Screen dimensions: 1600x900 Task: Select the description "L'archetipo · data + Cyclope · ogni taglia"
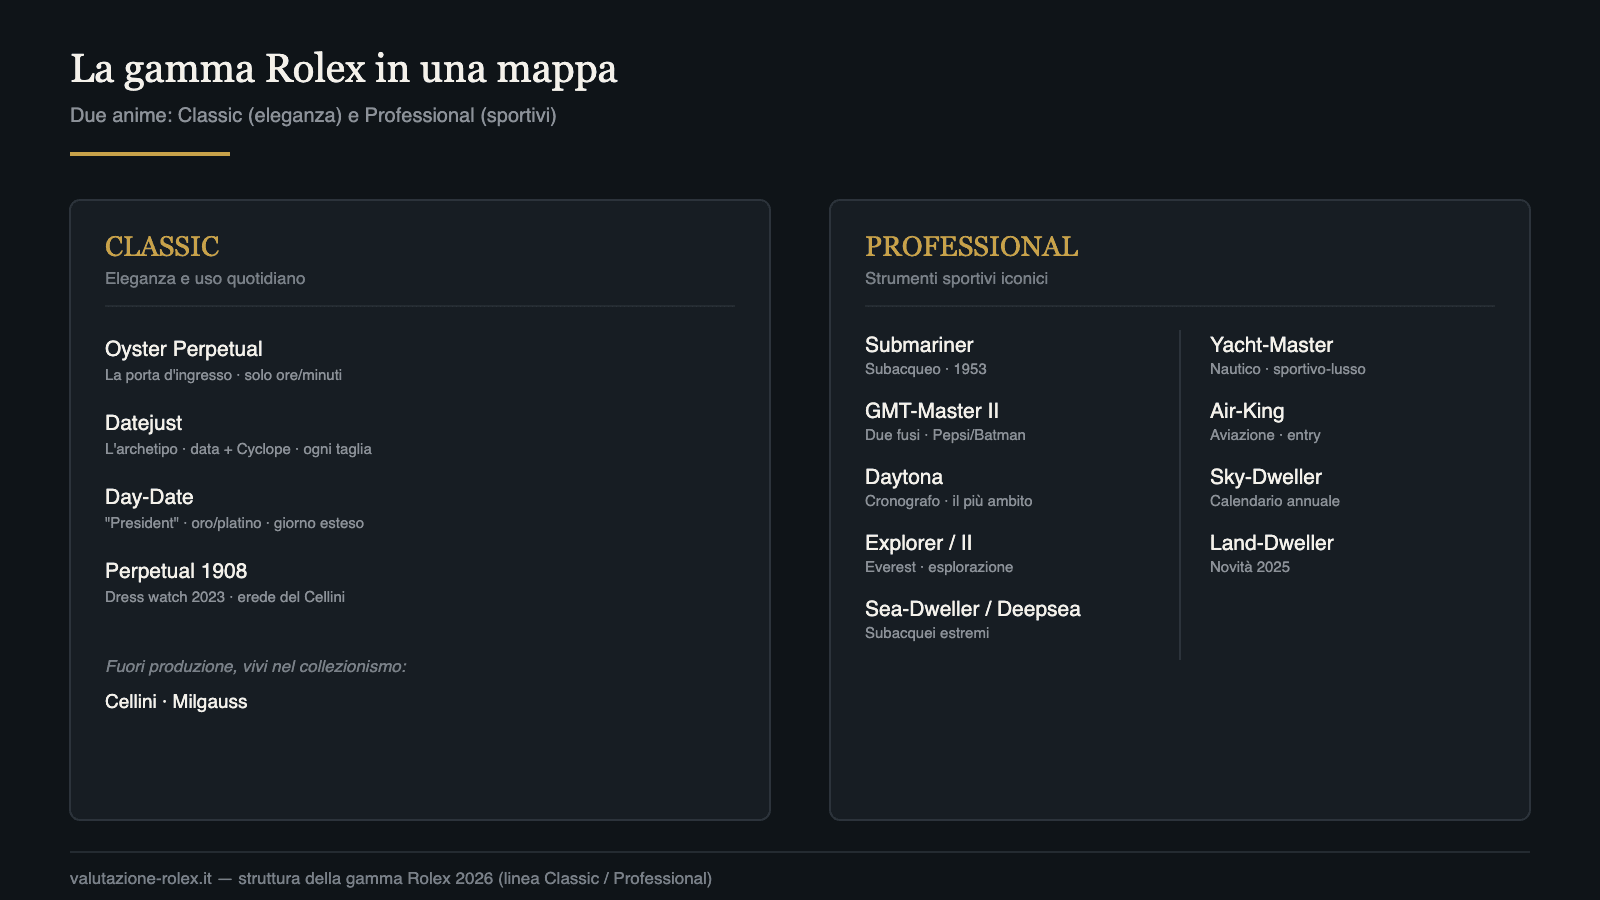click(238, 449)
